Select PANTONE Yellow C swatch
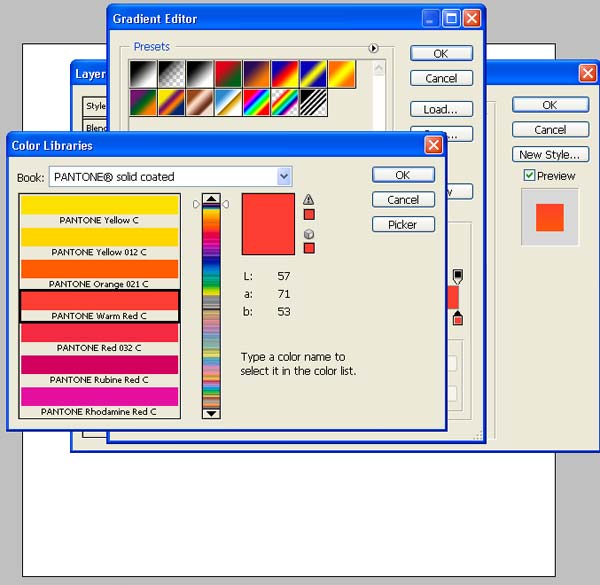 tap(99, 210)
